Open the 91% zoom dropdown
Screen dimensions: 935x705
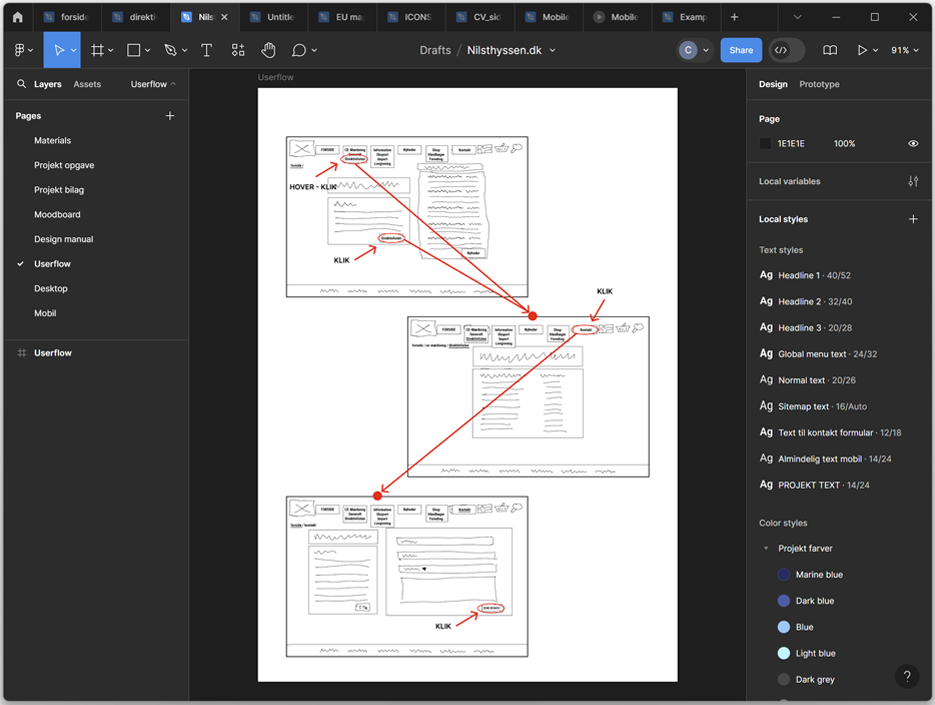pyautogui.click(x=904, y=50)
